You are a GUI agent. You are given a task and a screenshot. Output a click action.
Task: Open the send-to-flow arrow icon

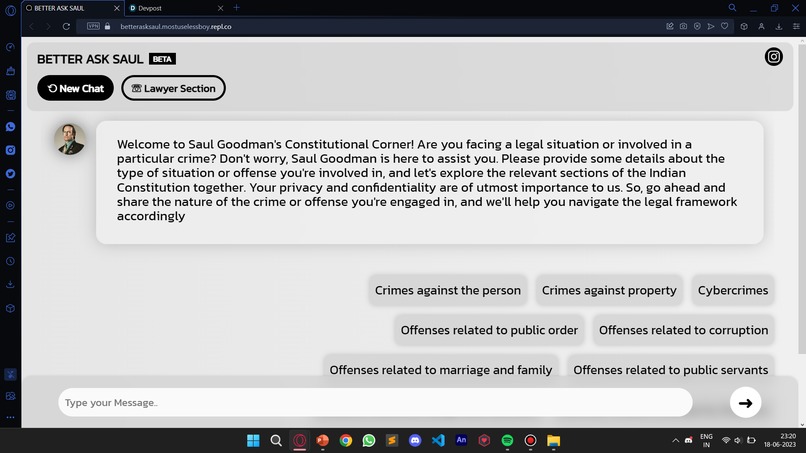(x=711, y=26)
